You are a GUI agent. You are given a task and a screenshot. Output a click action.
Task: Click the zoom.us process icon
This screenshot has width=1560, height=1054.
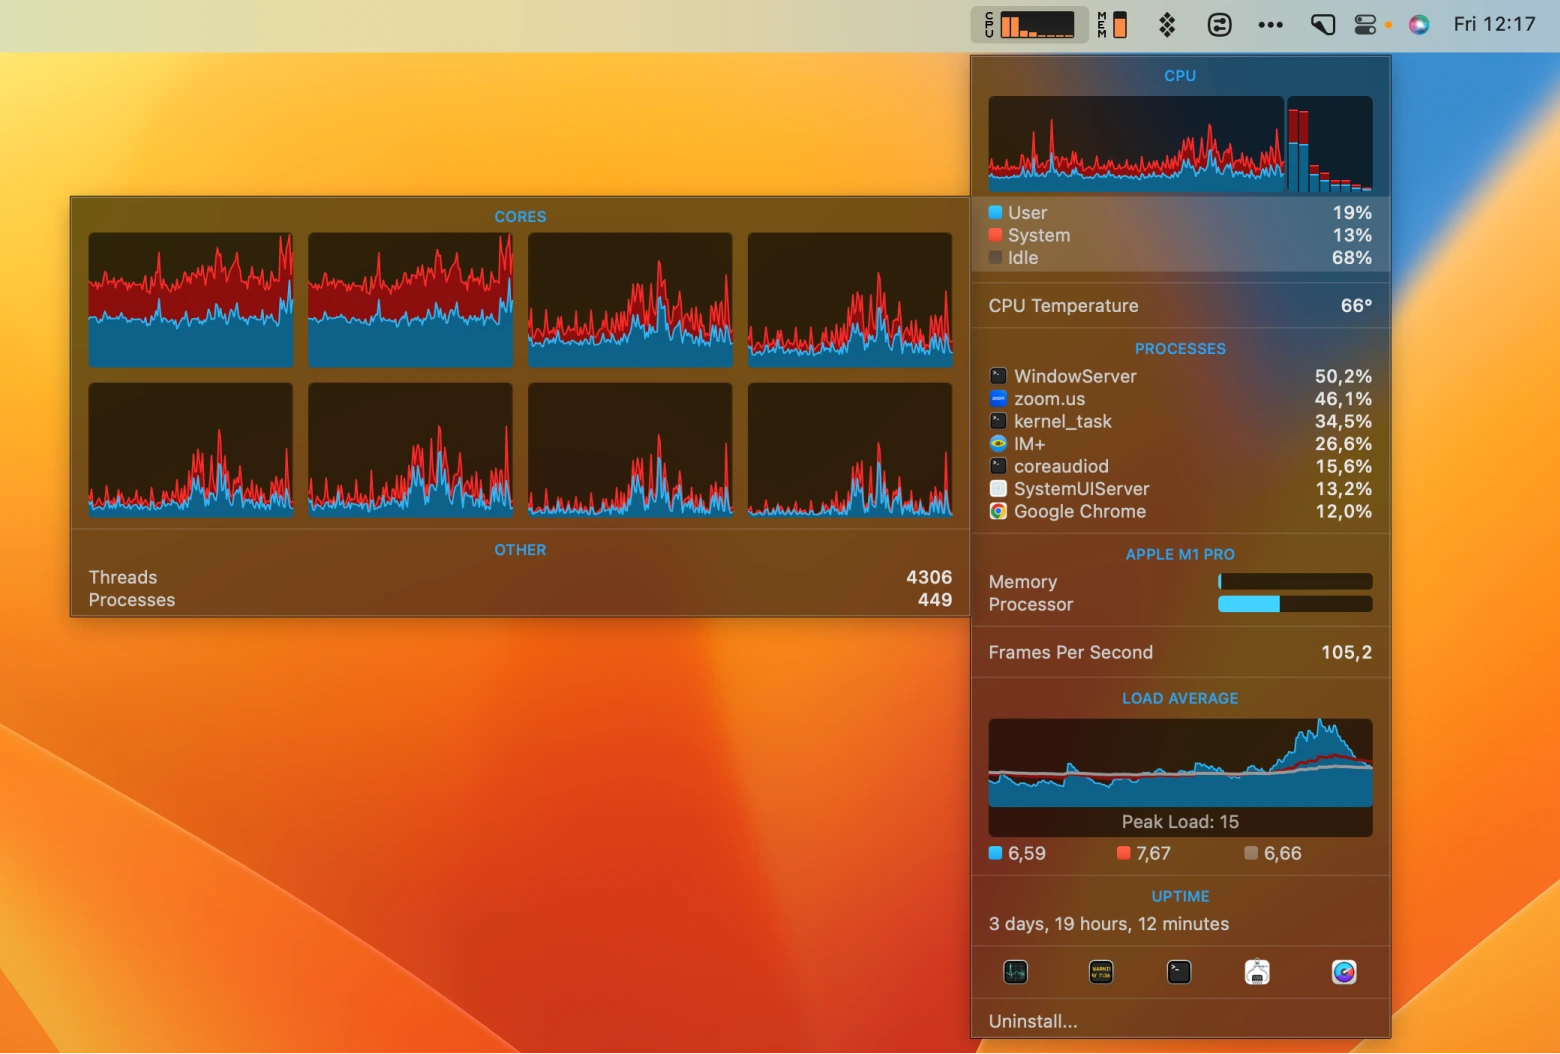(x=998, y=399)
